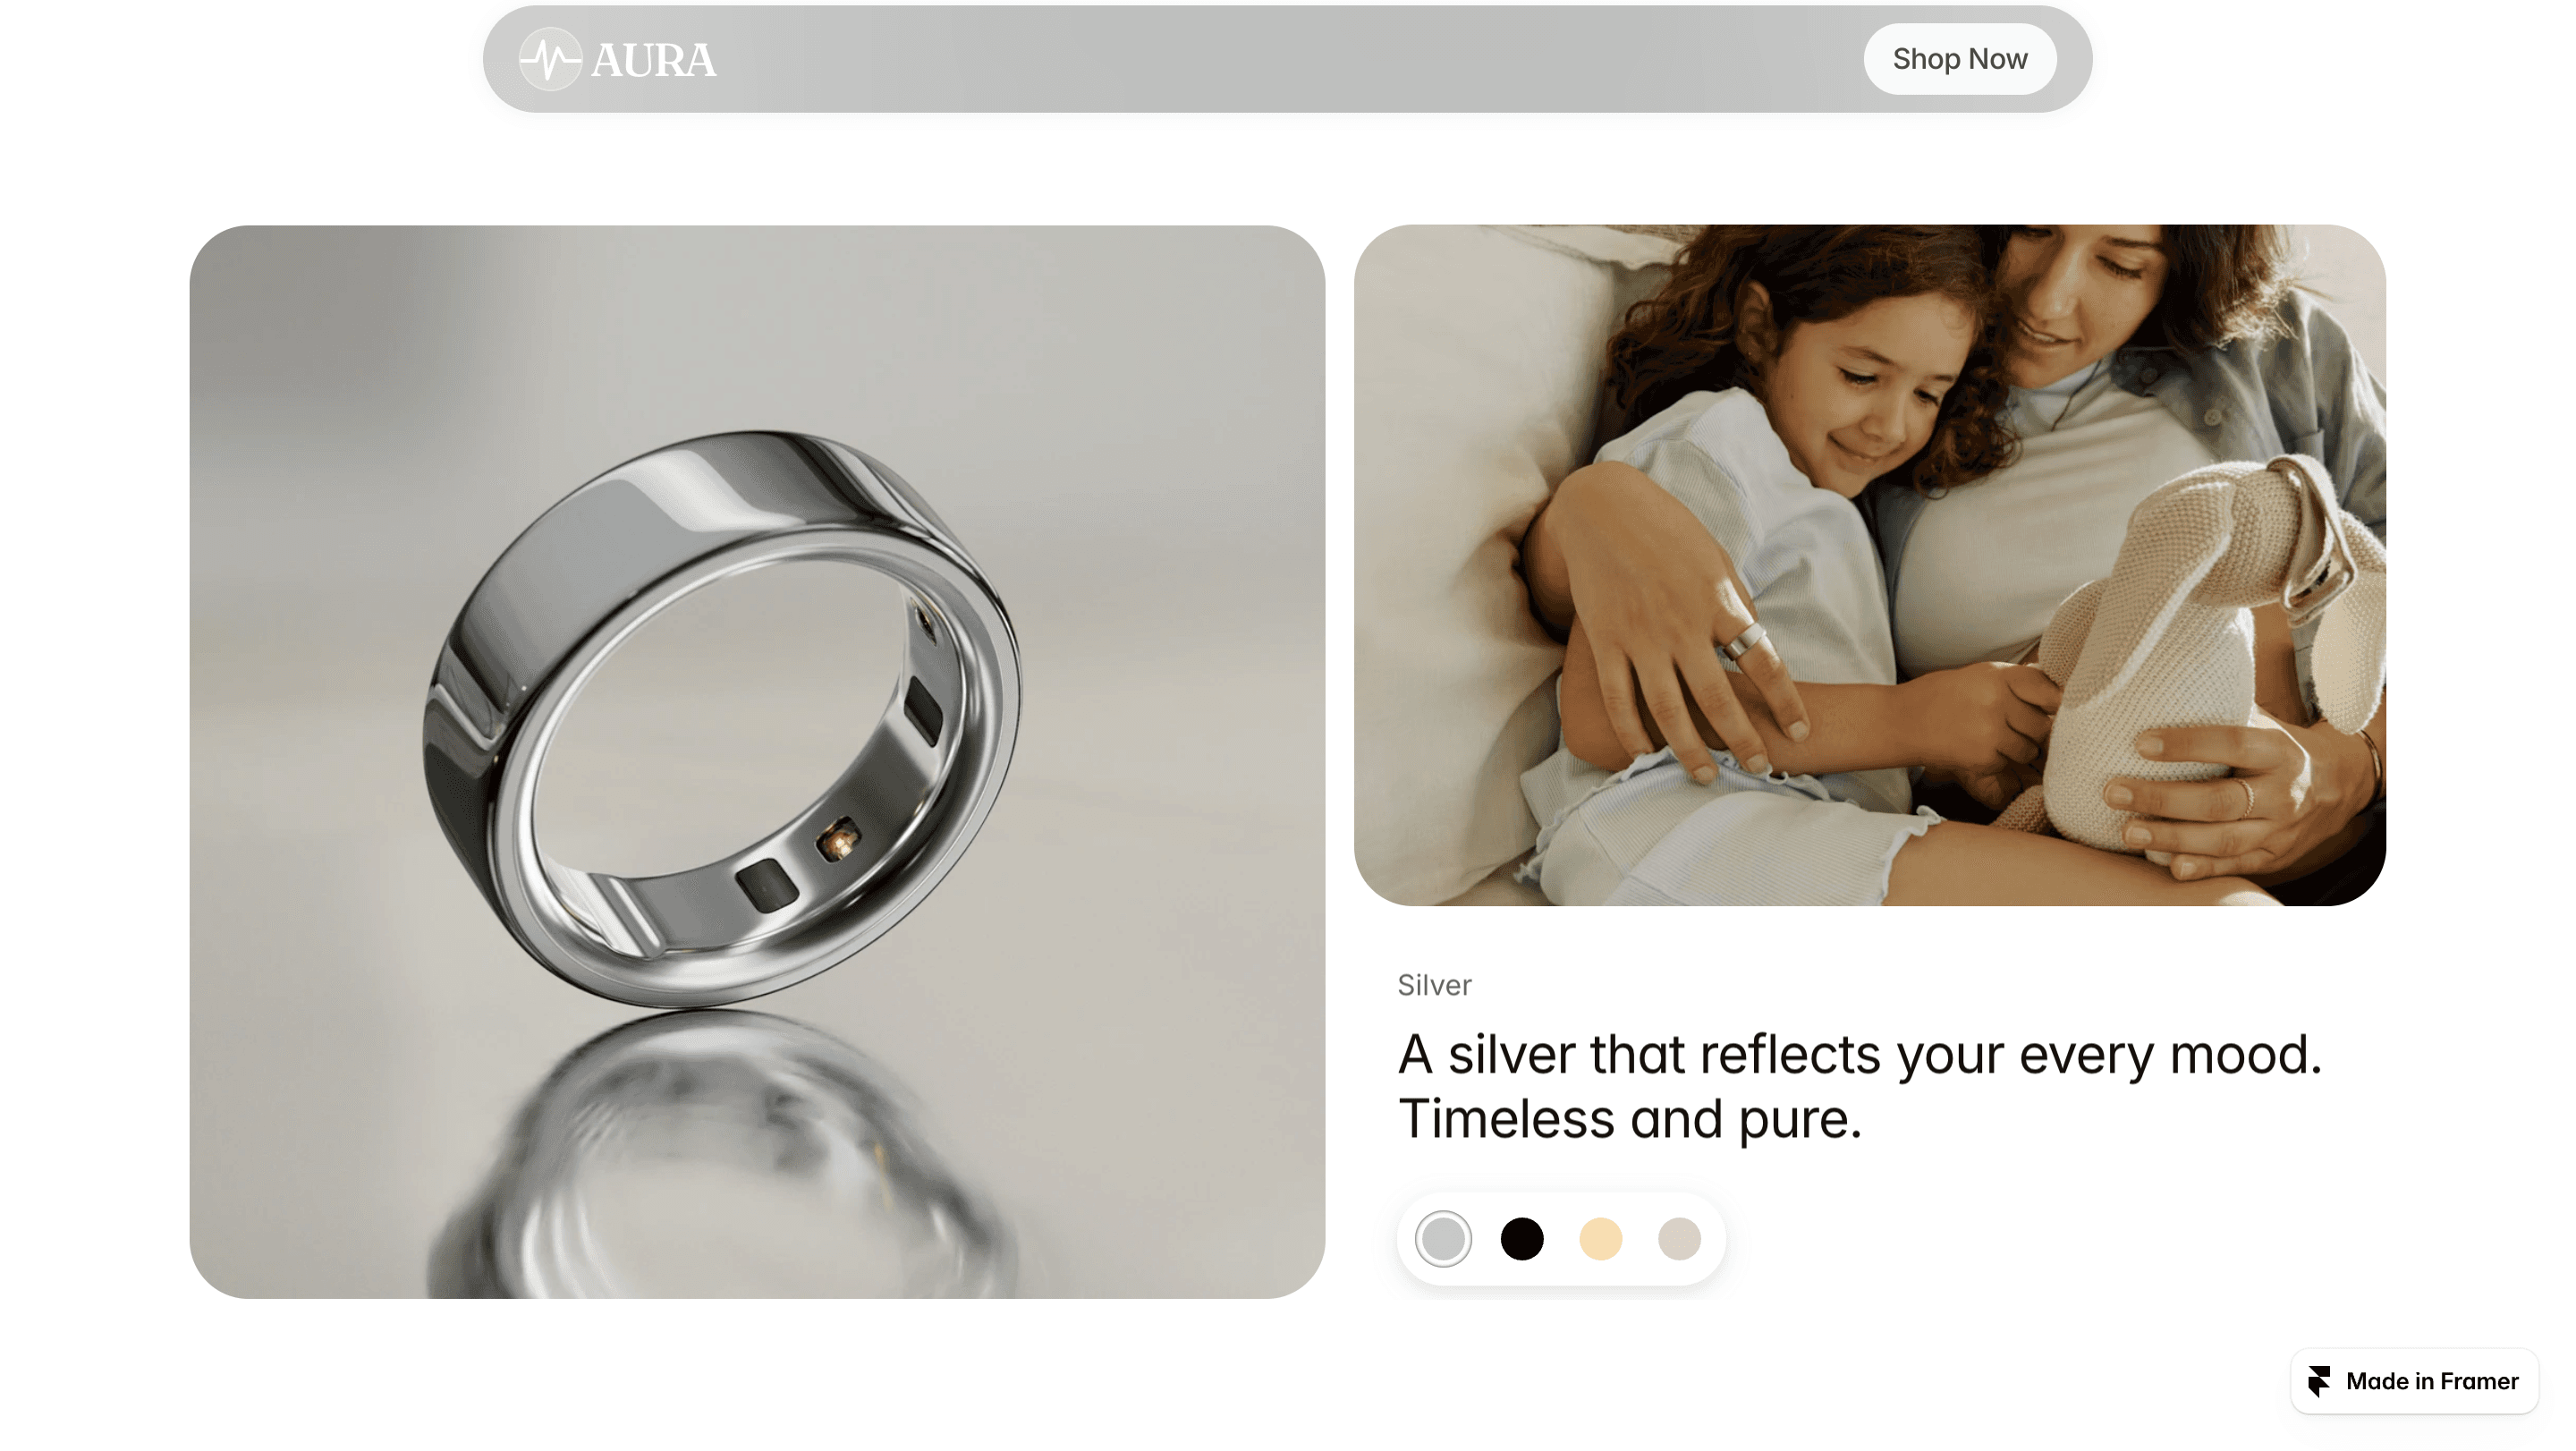Choose the black ring color swatch
2576x1451 pixels.
1522,1239
